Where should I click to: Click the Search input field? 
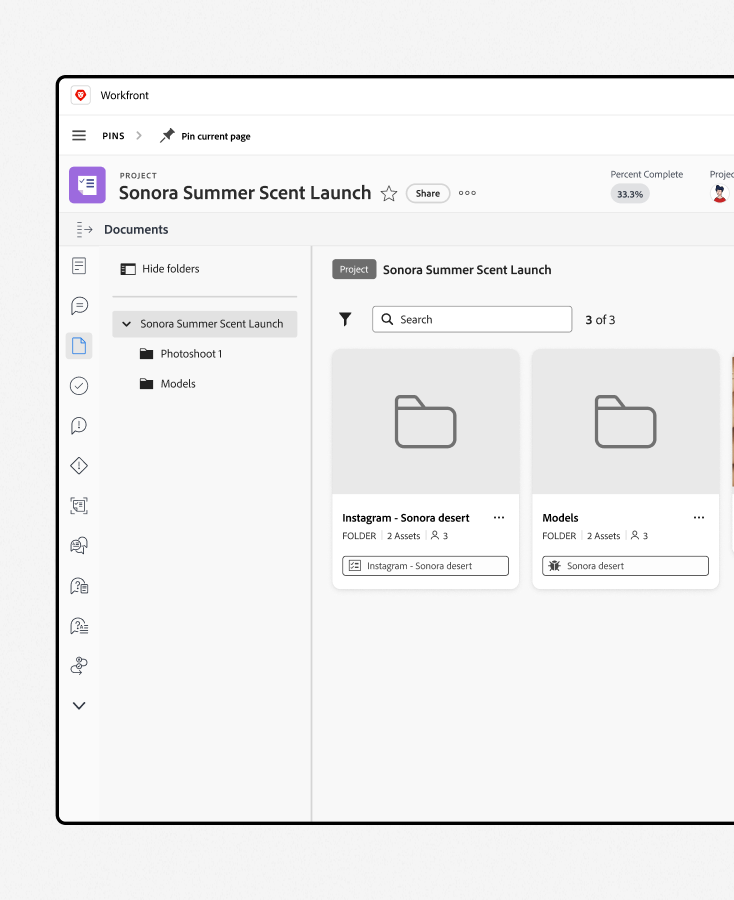point(472,319)
